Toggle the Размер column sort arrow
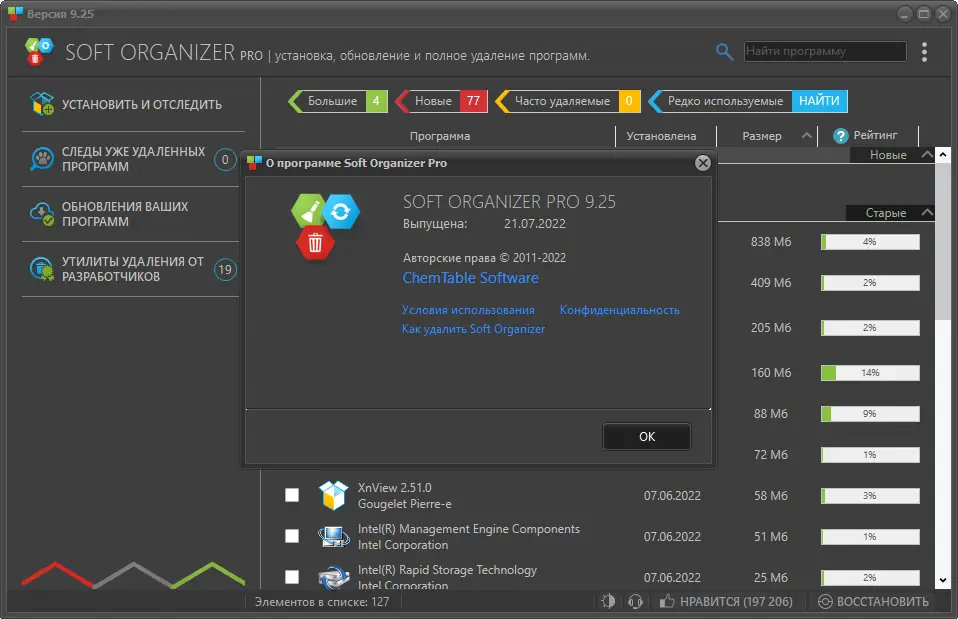Screen dimensions: 958x619 (806, 136)
